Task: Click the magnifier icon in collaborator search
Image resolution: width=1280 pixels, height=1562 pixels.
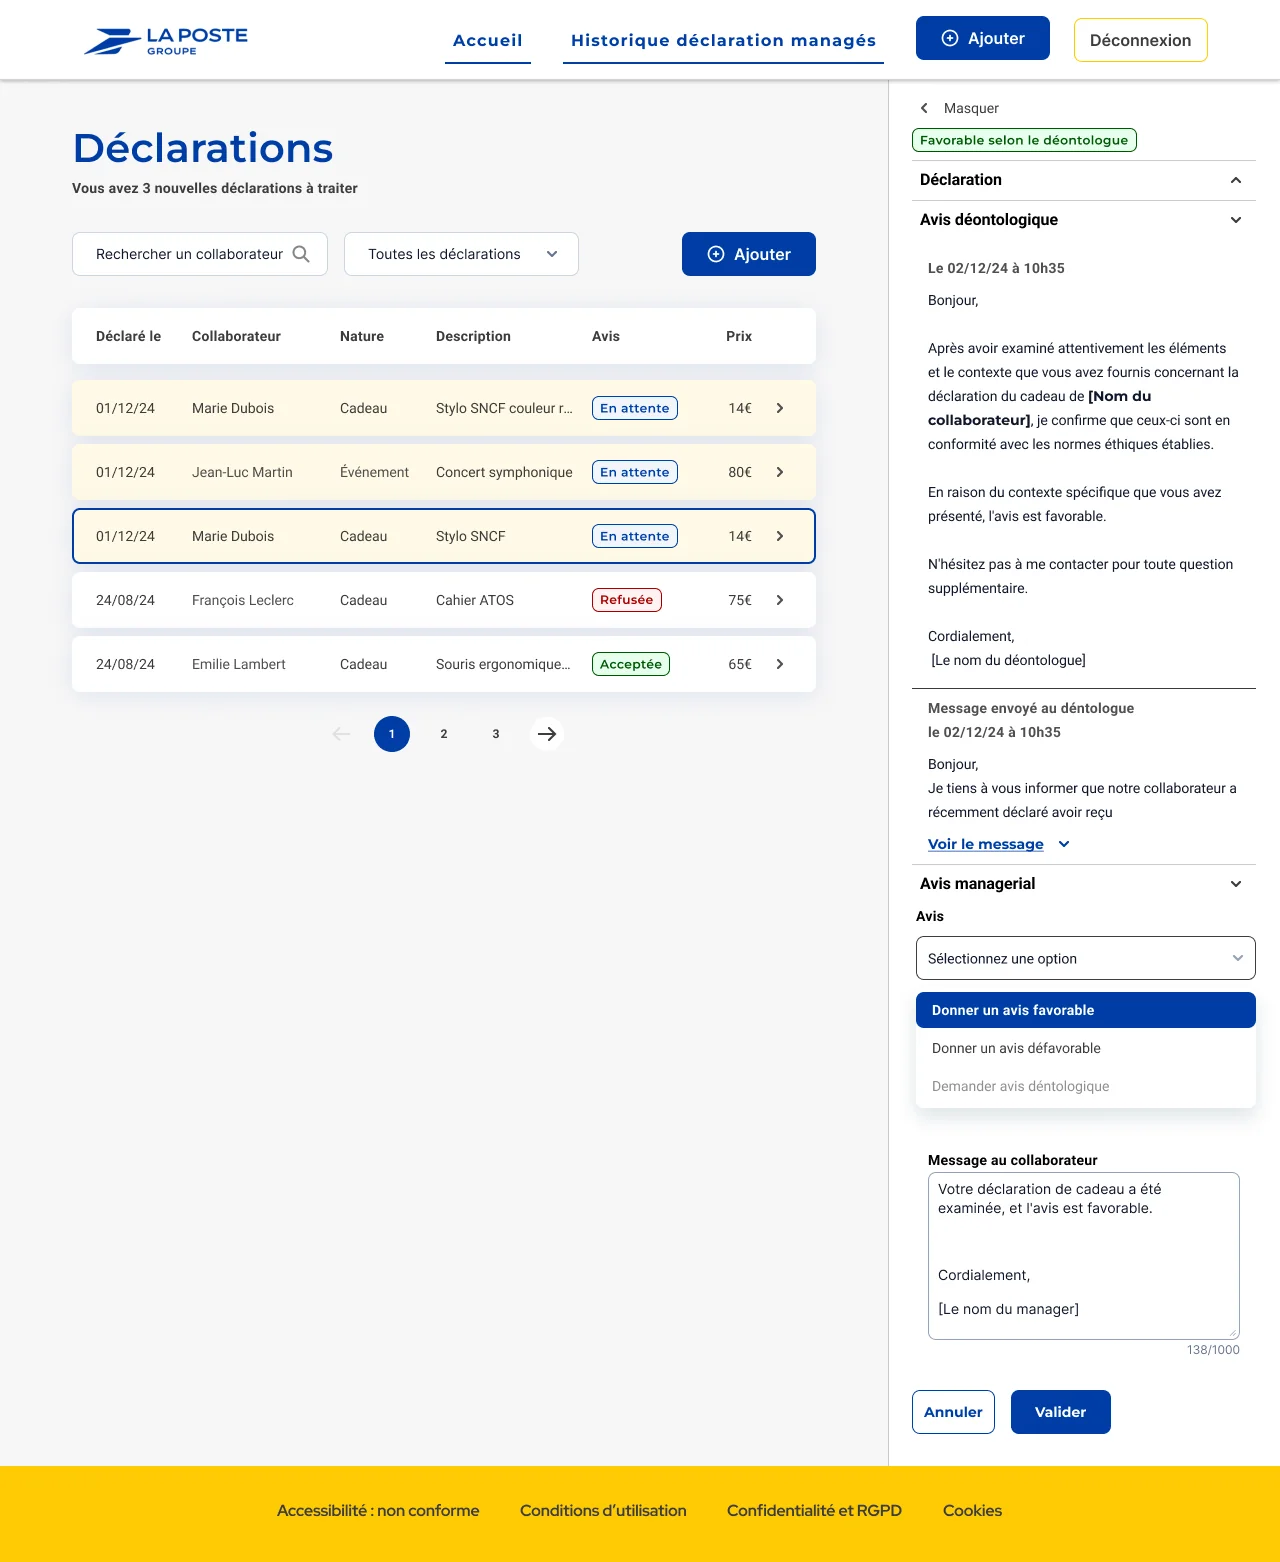Action: coord(301,254)
